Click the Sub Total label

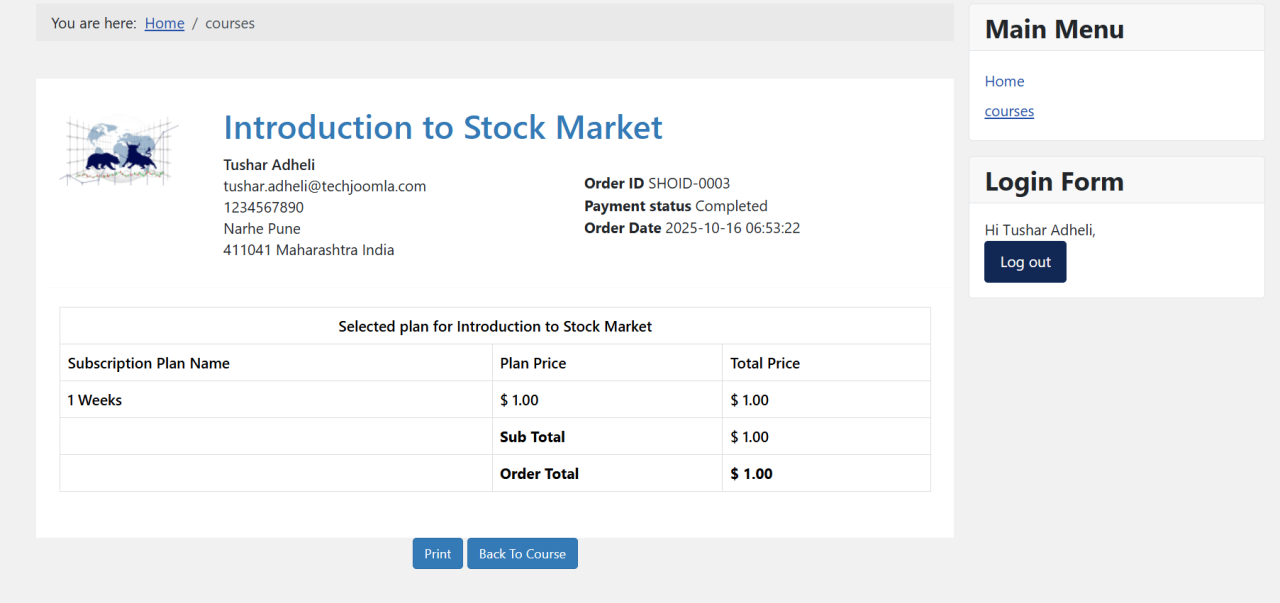pos(532,437)
